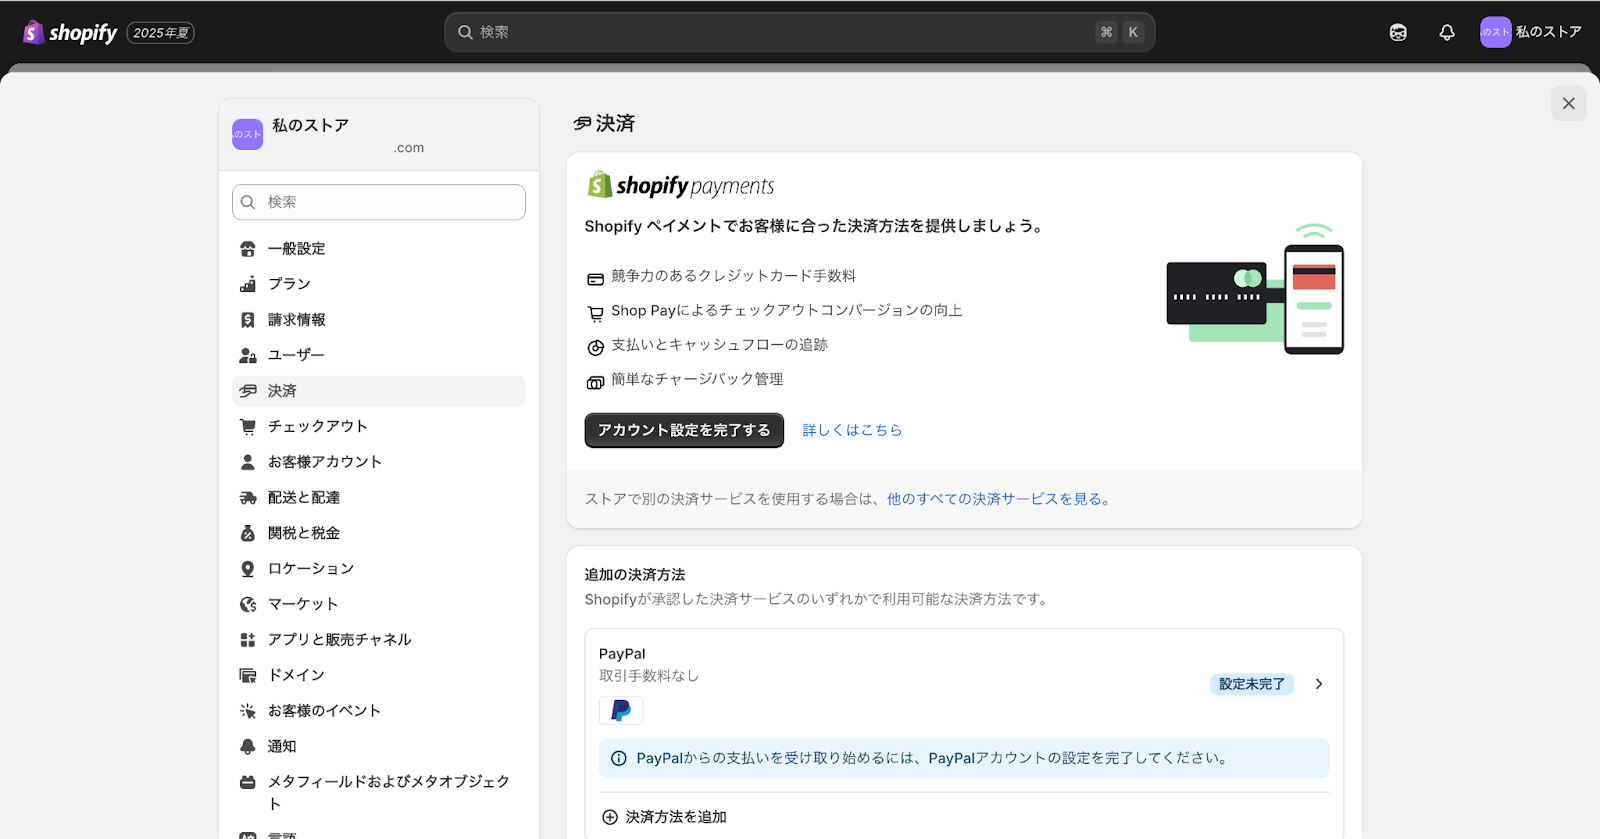Click the ドメイン window icon
1600x839 pixels.
(248, 675)
